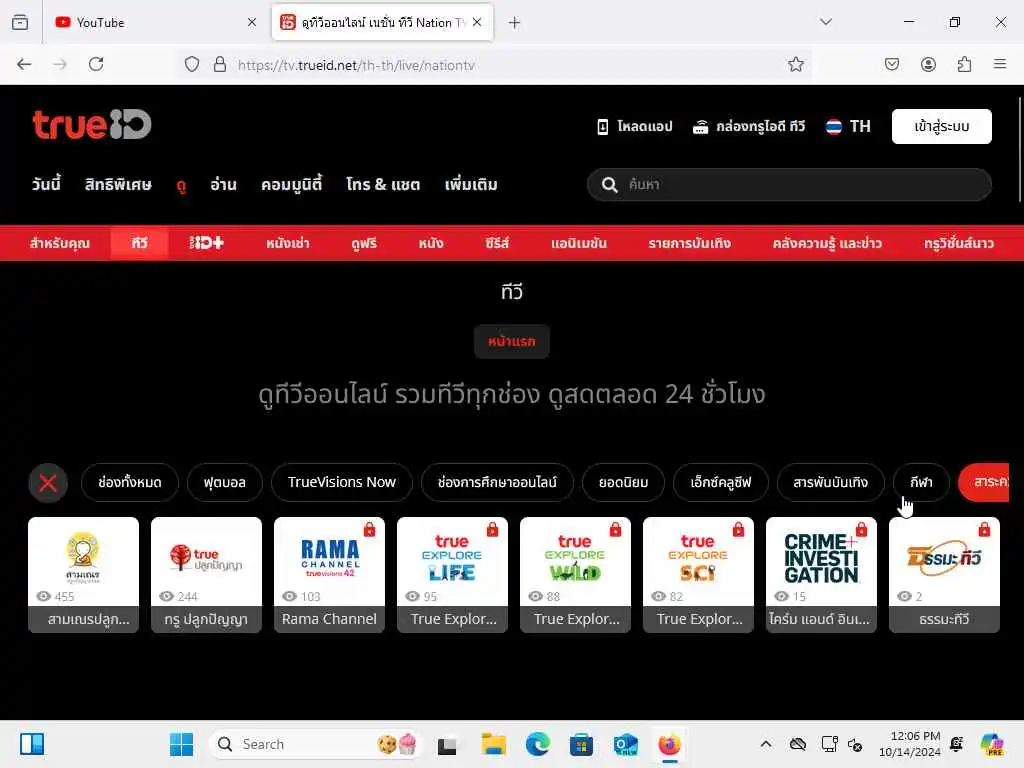Switch to the YouTube tab

156,22
